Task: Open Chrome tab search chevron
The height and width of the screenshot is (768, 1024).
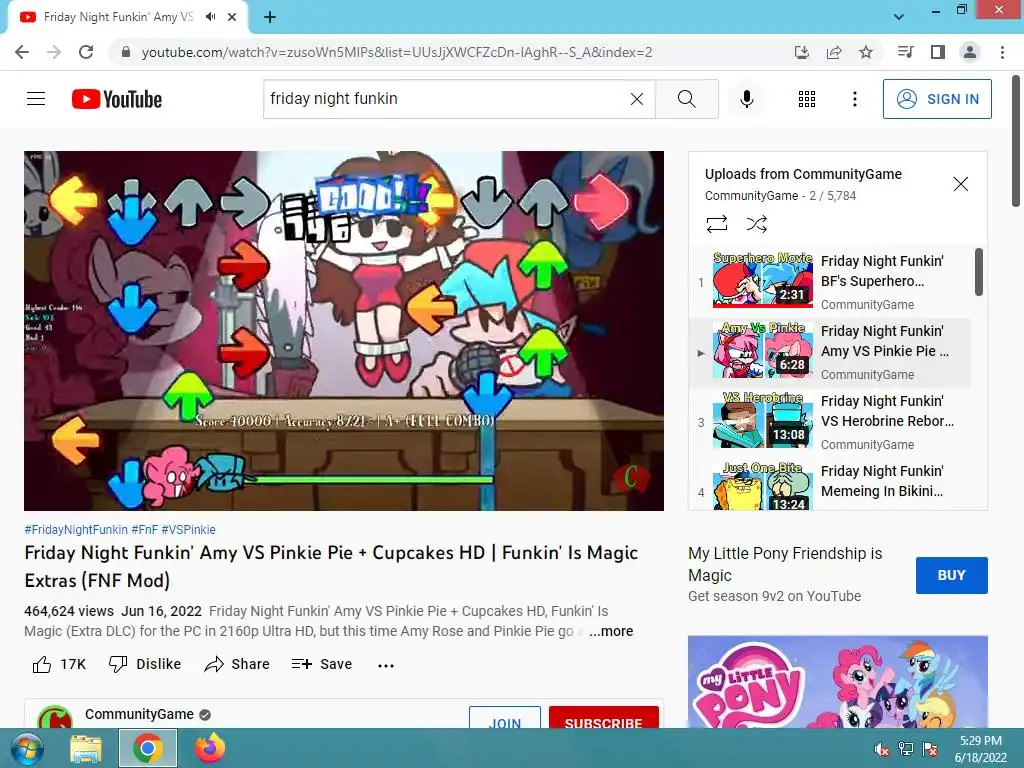Action: coord(899,17)
